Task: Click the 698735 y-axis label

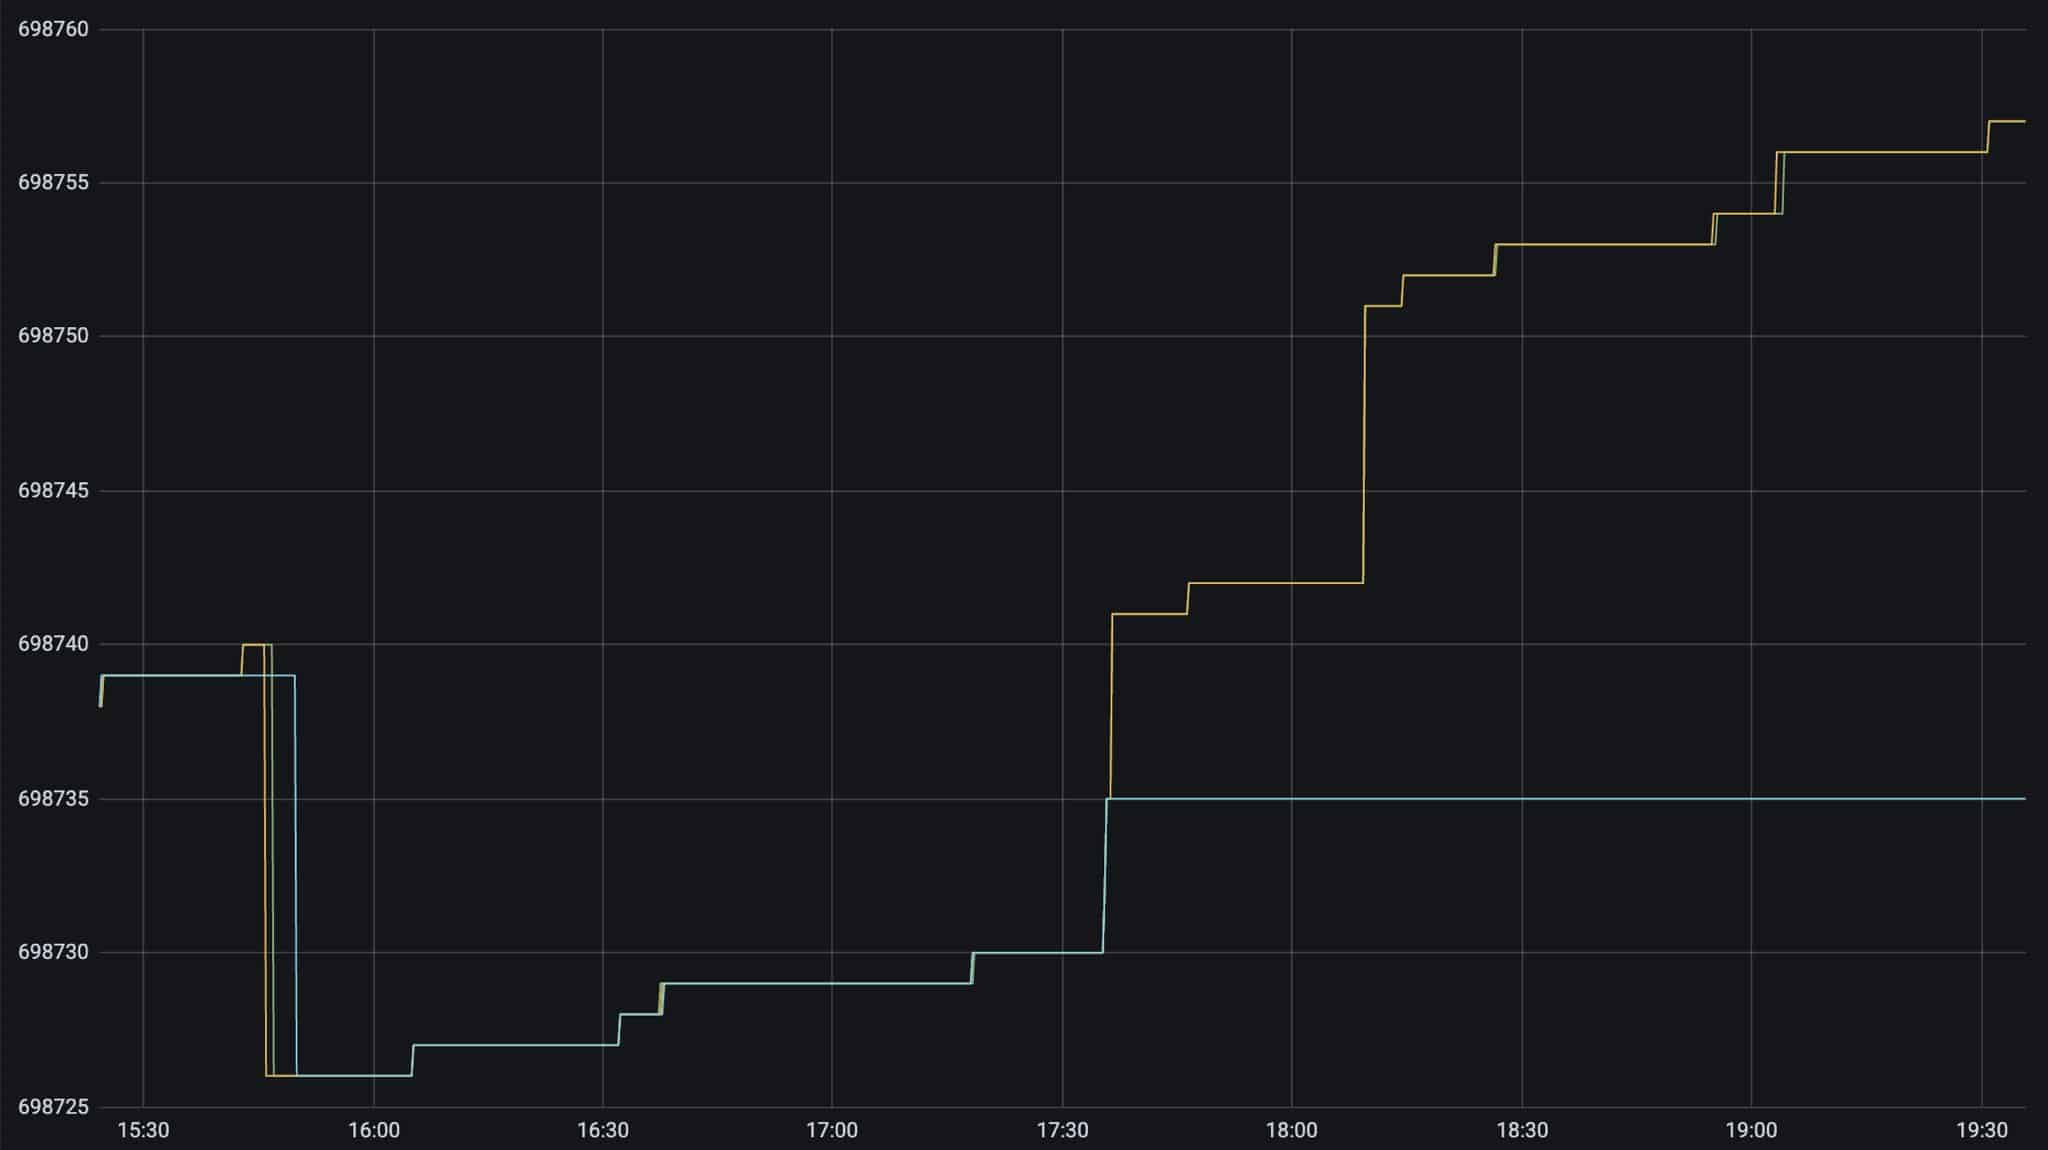Action: click(x=53, y=799)
